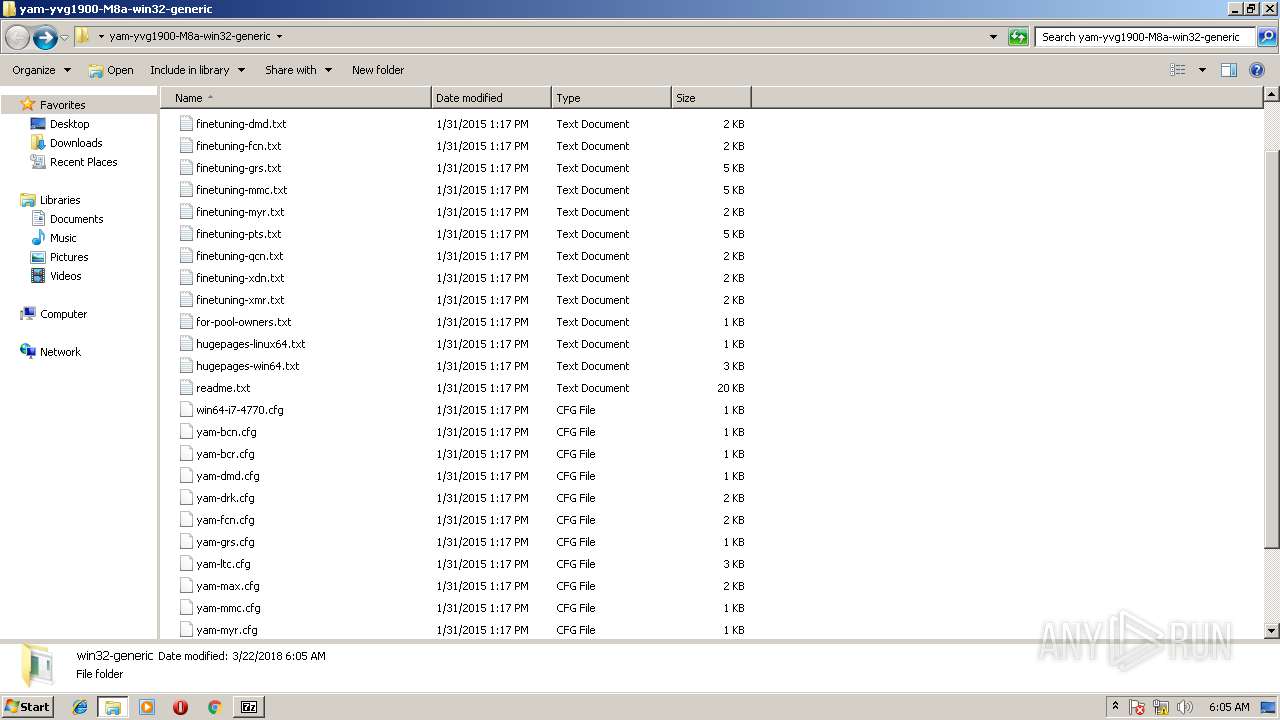Screen dimensions: 1280x720
Task: Select file yam-myr.cfg
Action: pos(226,630)
